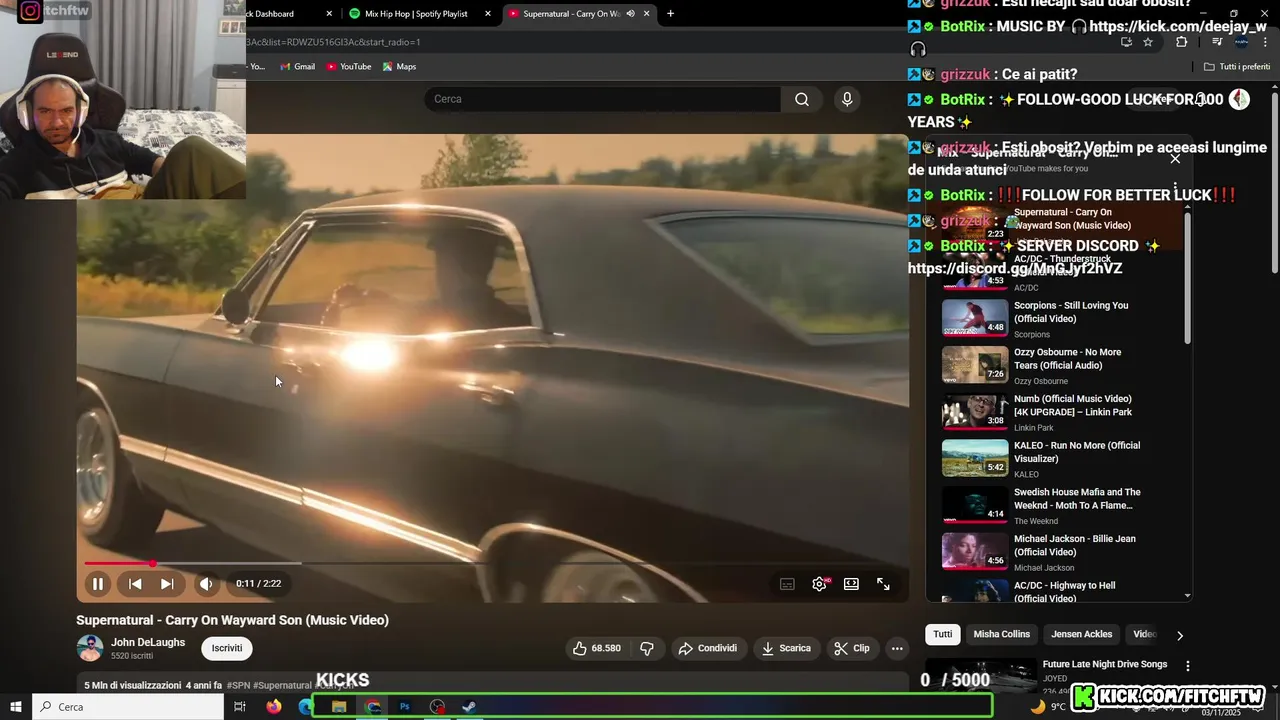Seek using the red video progress bar
The height and width of the screenshot is (720, 1280).
coord(492,564)
